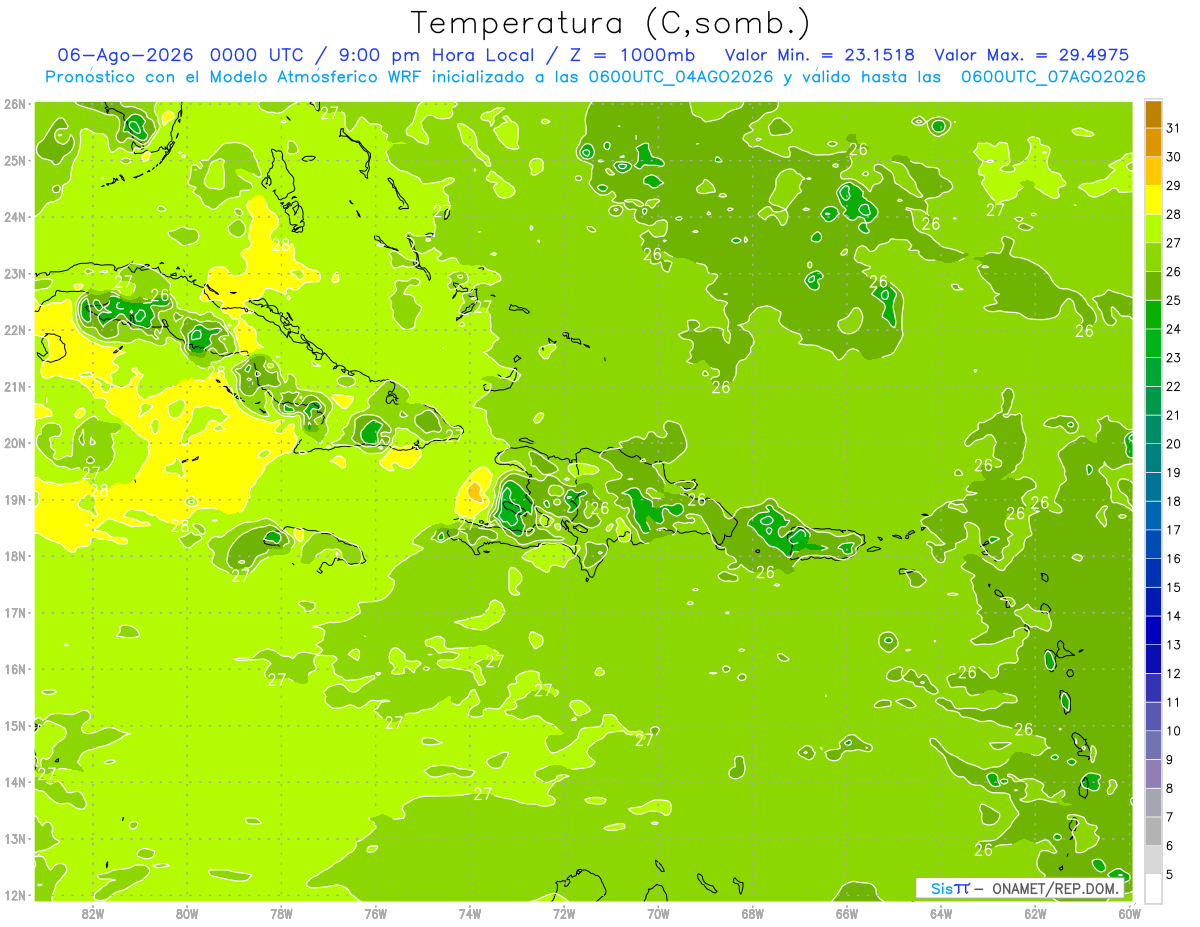This screenshot has width=1200, height=927.
Task: Click colorbar label 17
Action: coord(1173,530)
